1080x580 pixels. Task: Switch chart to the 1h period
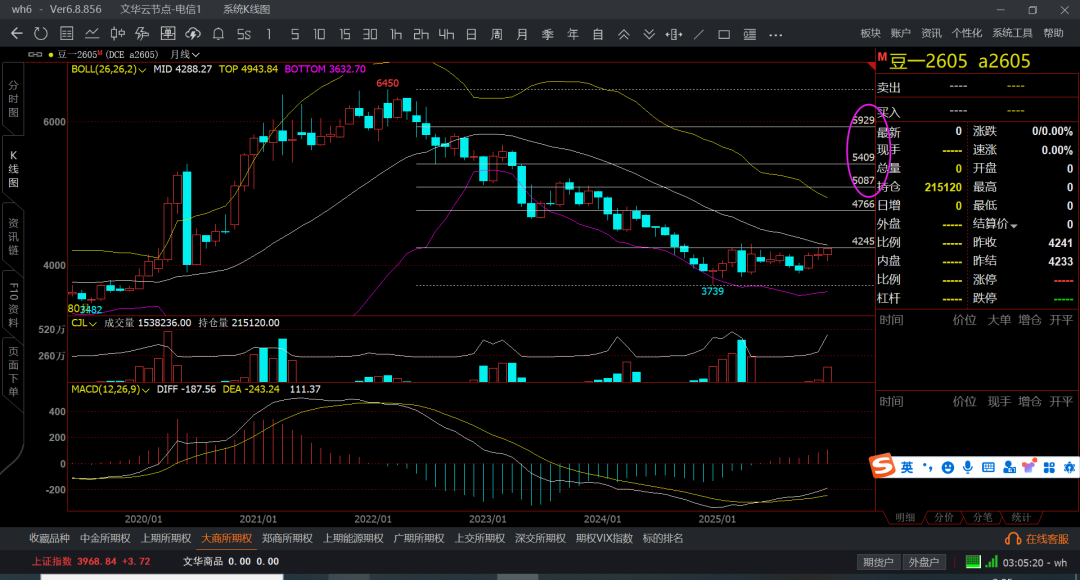(396, 34)
